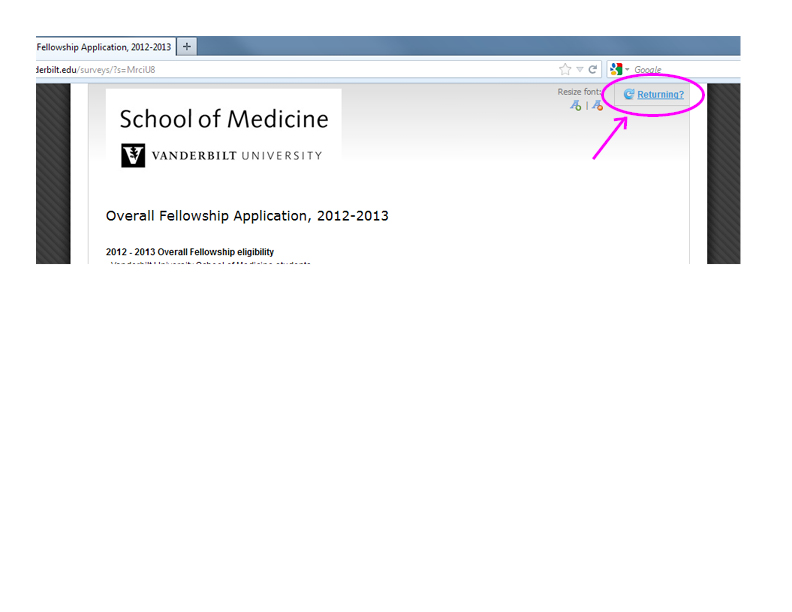Click the School of Medicine banner text
The height and width of the screenshot is (612, 792).
pyautogui.click(x=224, y=120)
